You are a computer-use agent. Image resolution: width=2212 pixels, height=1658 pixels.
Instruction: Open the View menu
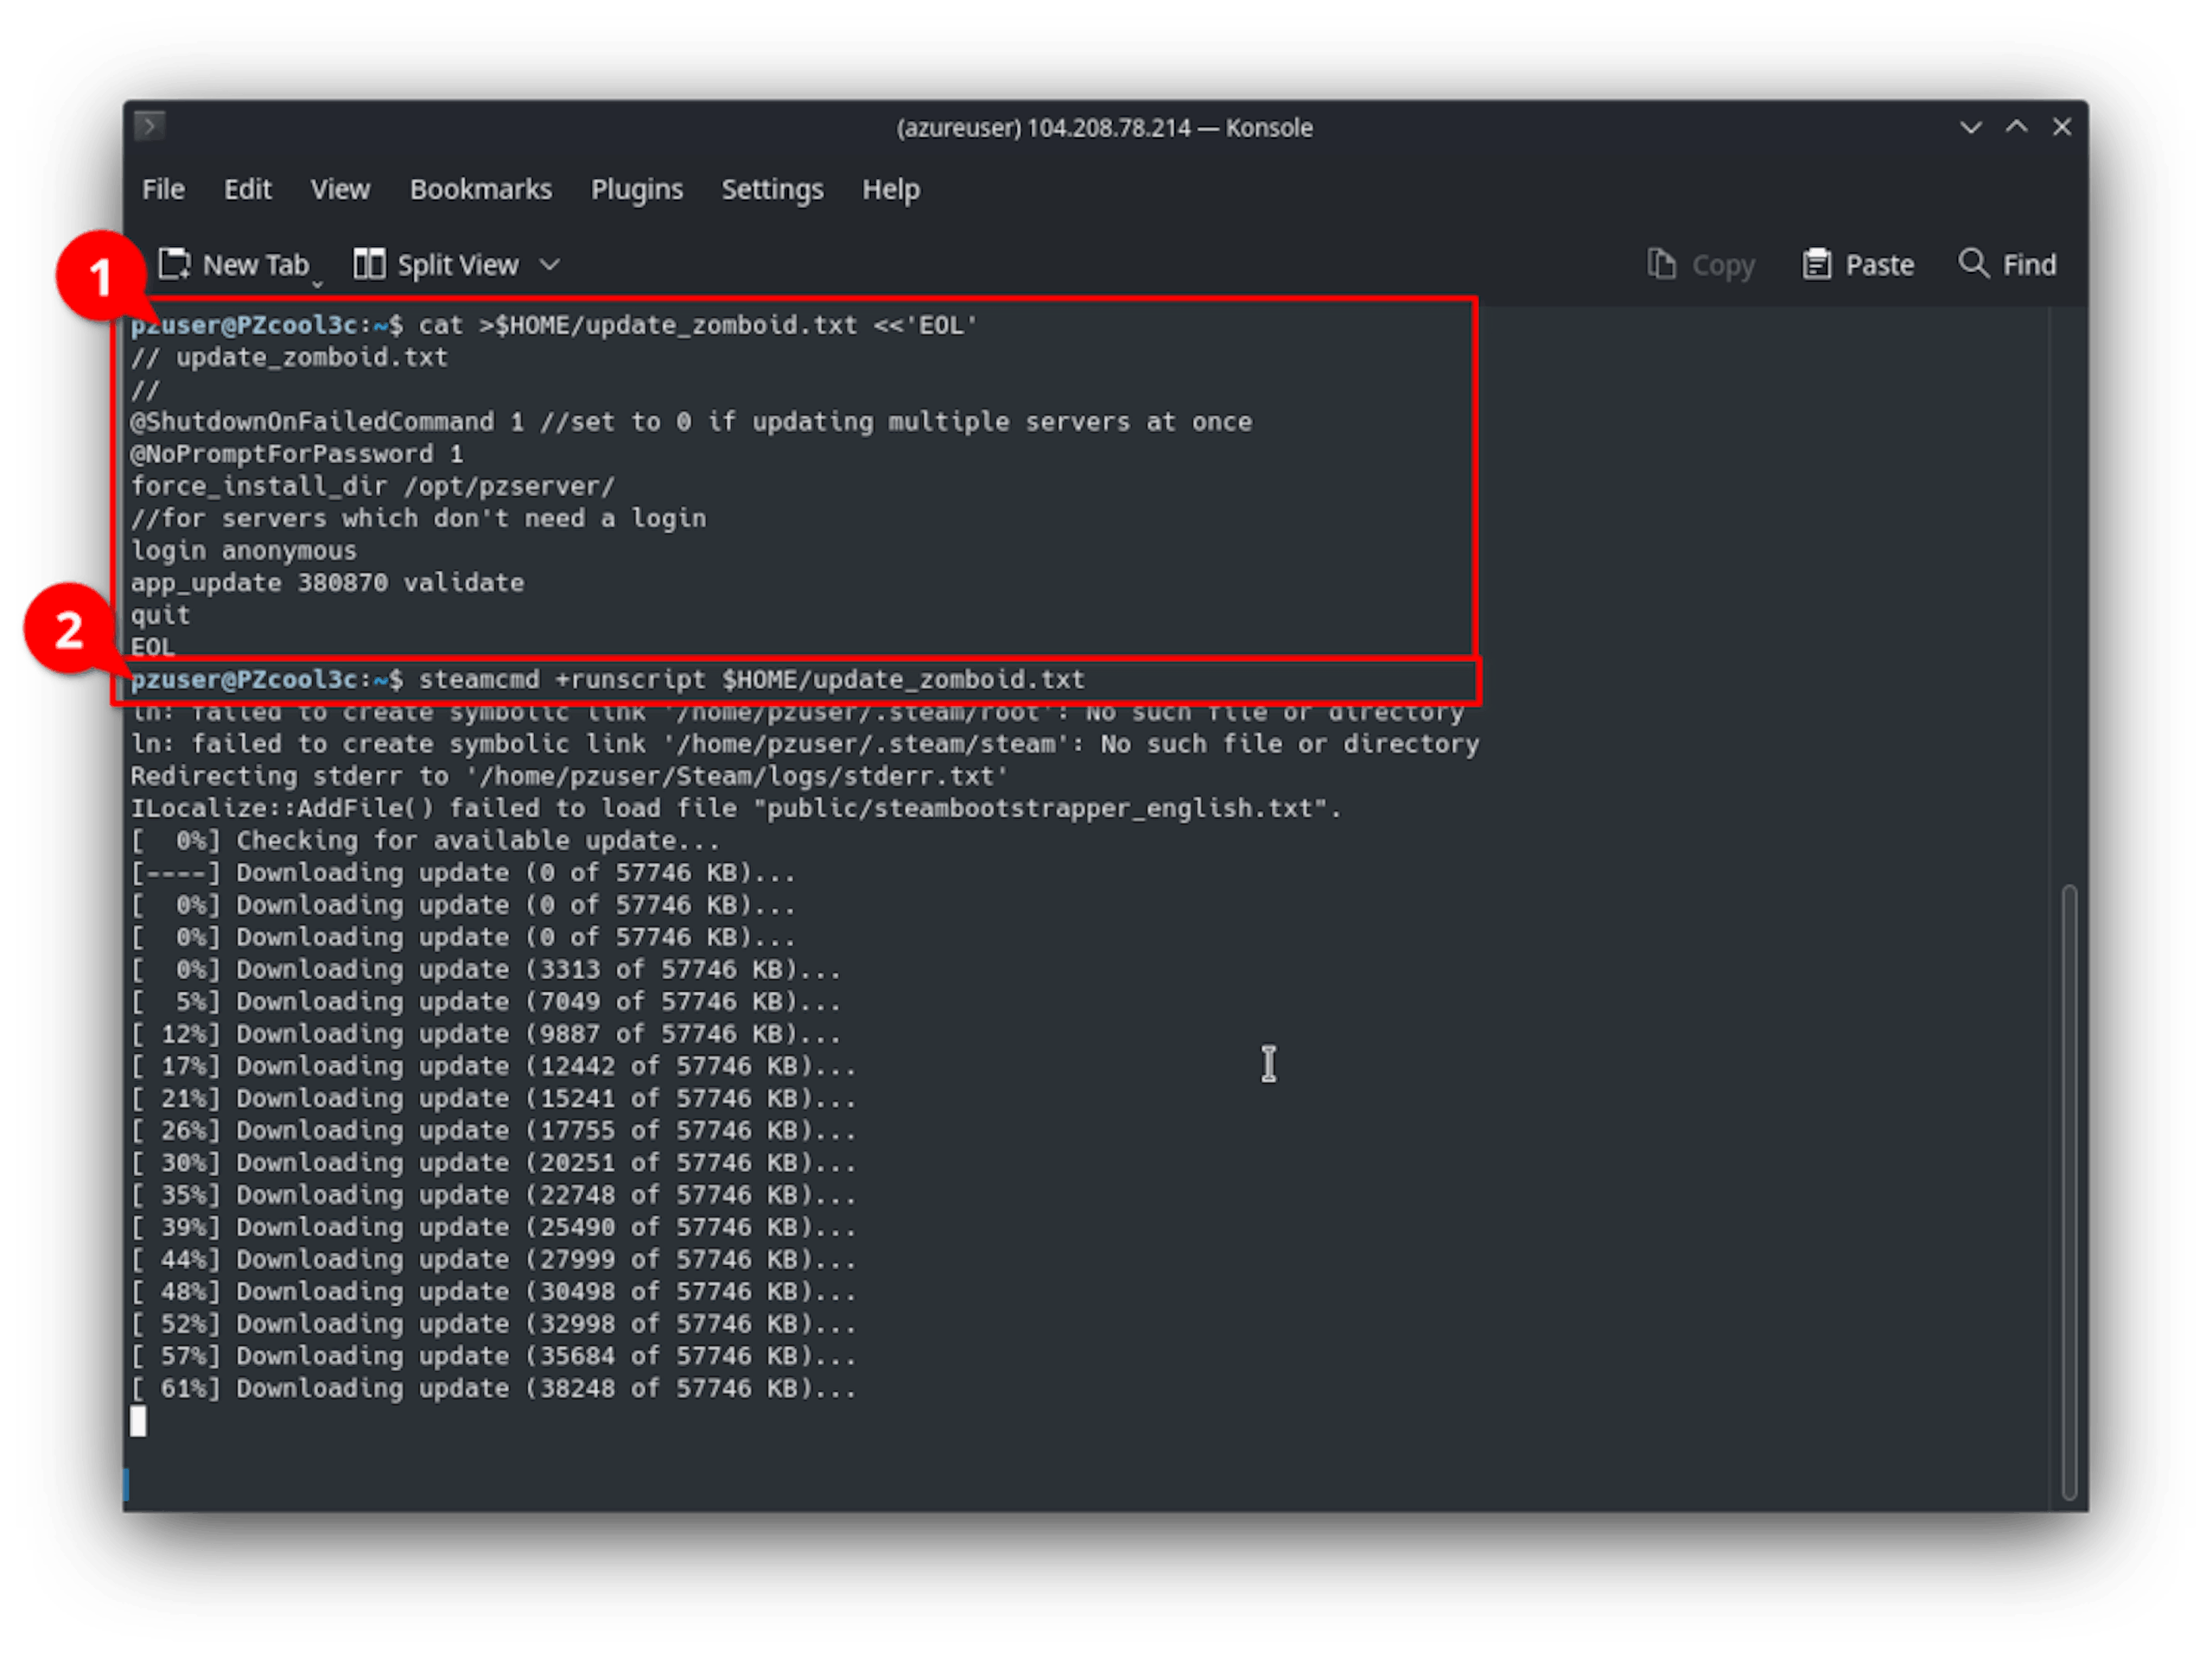pyautogui.click(x=340, y=189)
